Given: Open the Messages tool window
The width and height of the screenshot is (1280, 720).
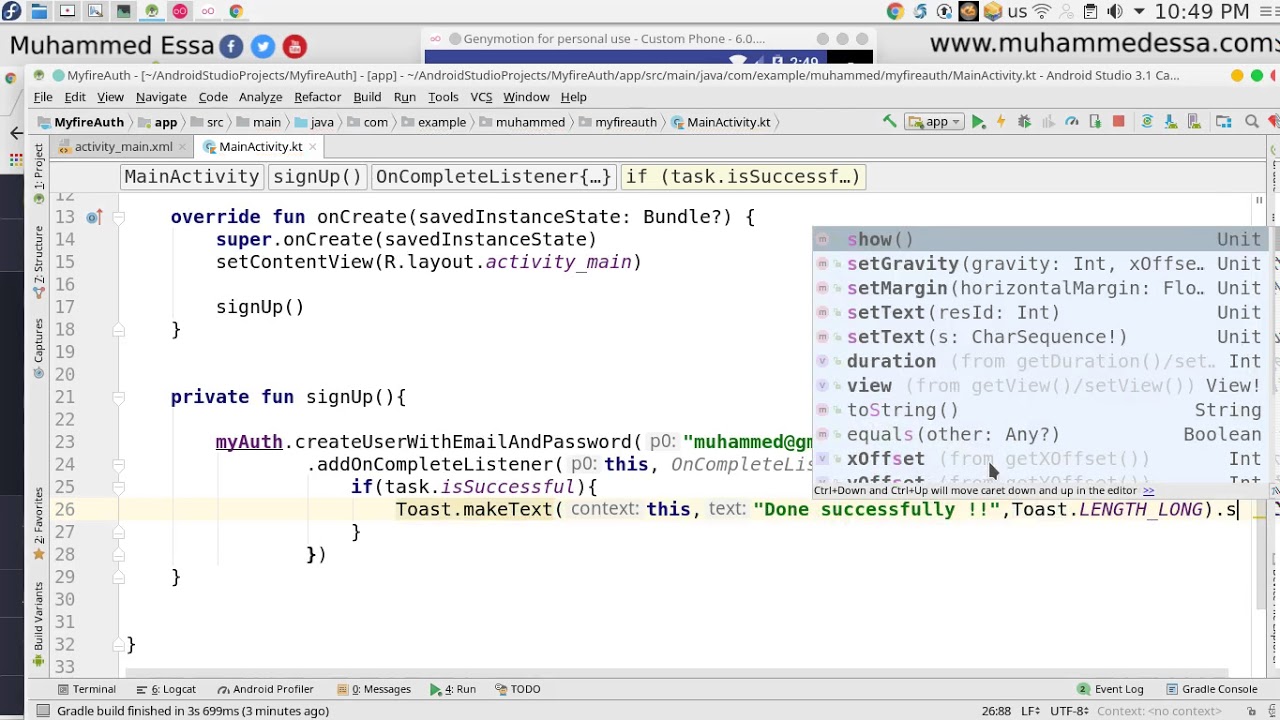Looking at the screenshot, I should point(374,689).
